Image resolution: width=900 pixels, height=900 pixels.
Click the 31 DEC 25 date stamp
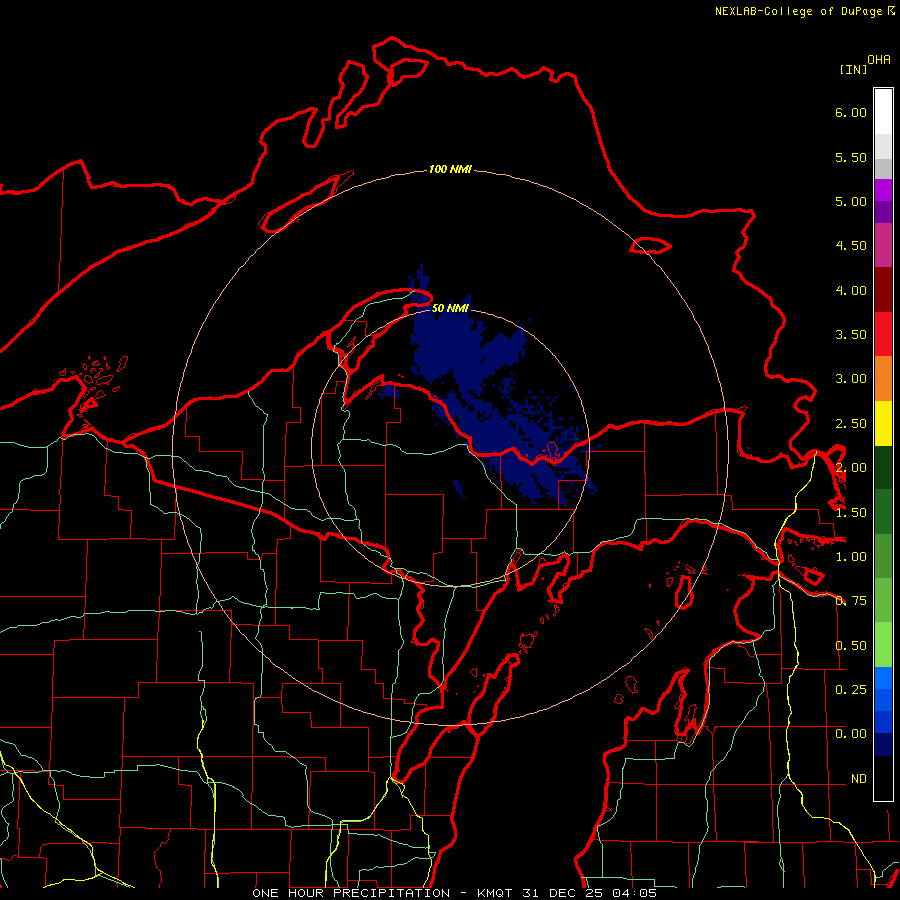(562, 893)
